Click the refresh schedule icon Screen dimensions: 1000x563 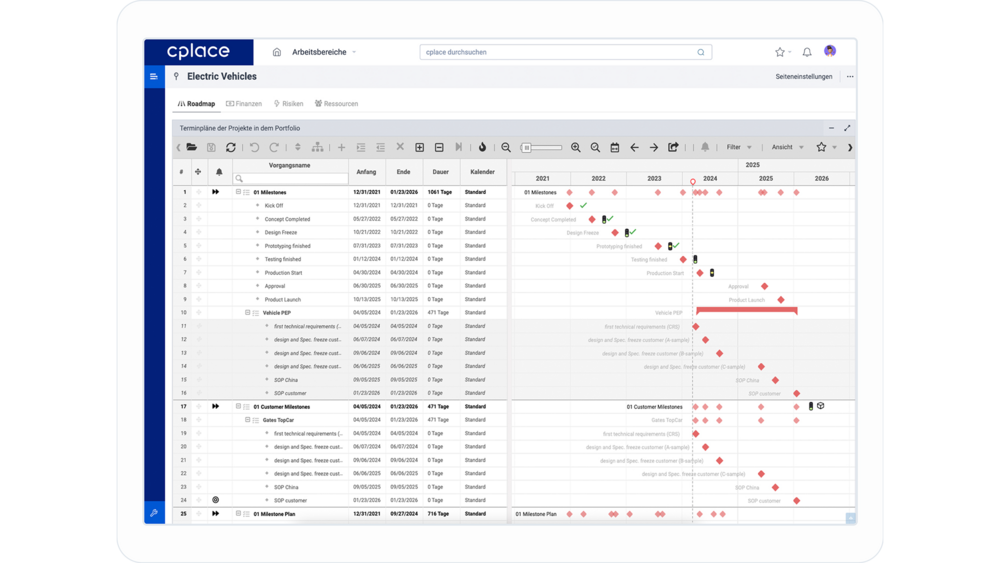(x=231, y=147)
